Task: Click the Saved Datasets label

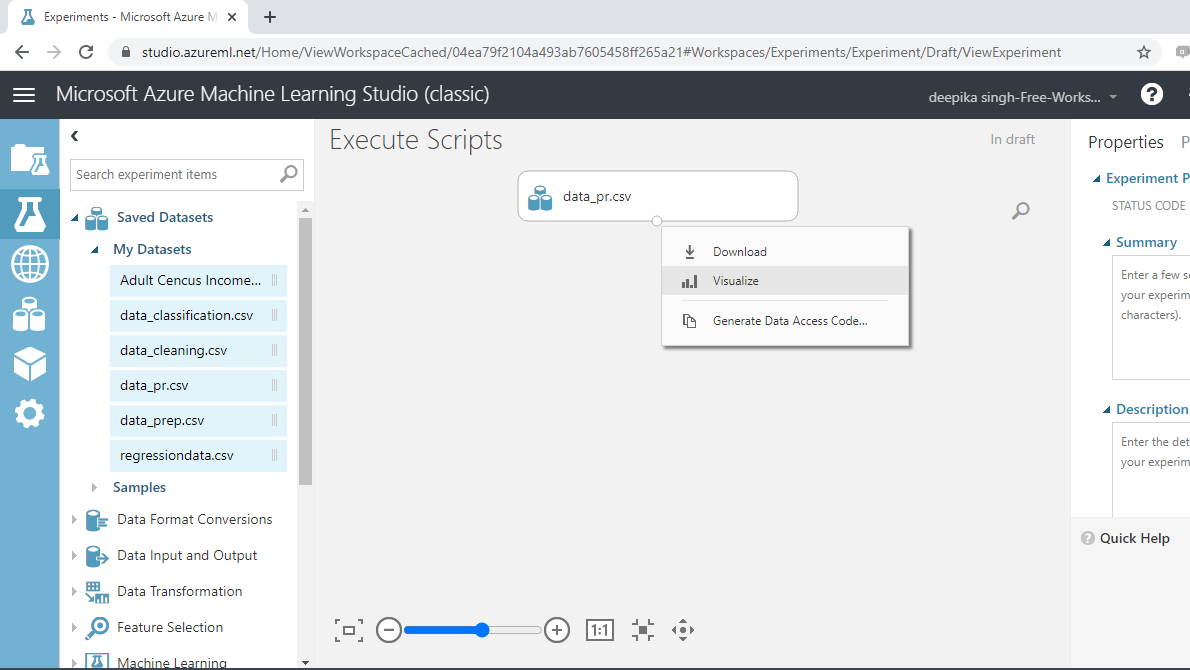Action: click(x=165, y=218)
